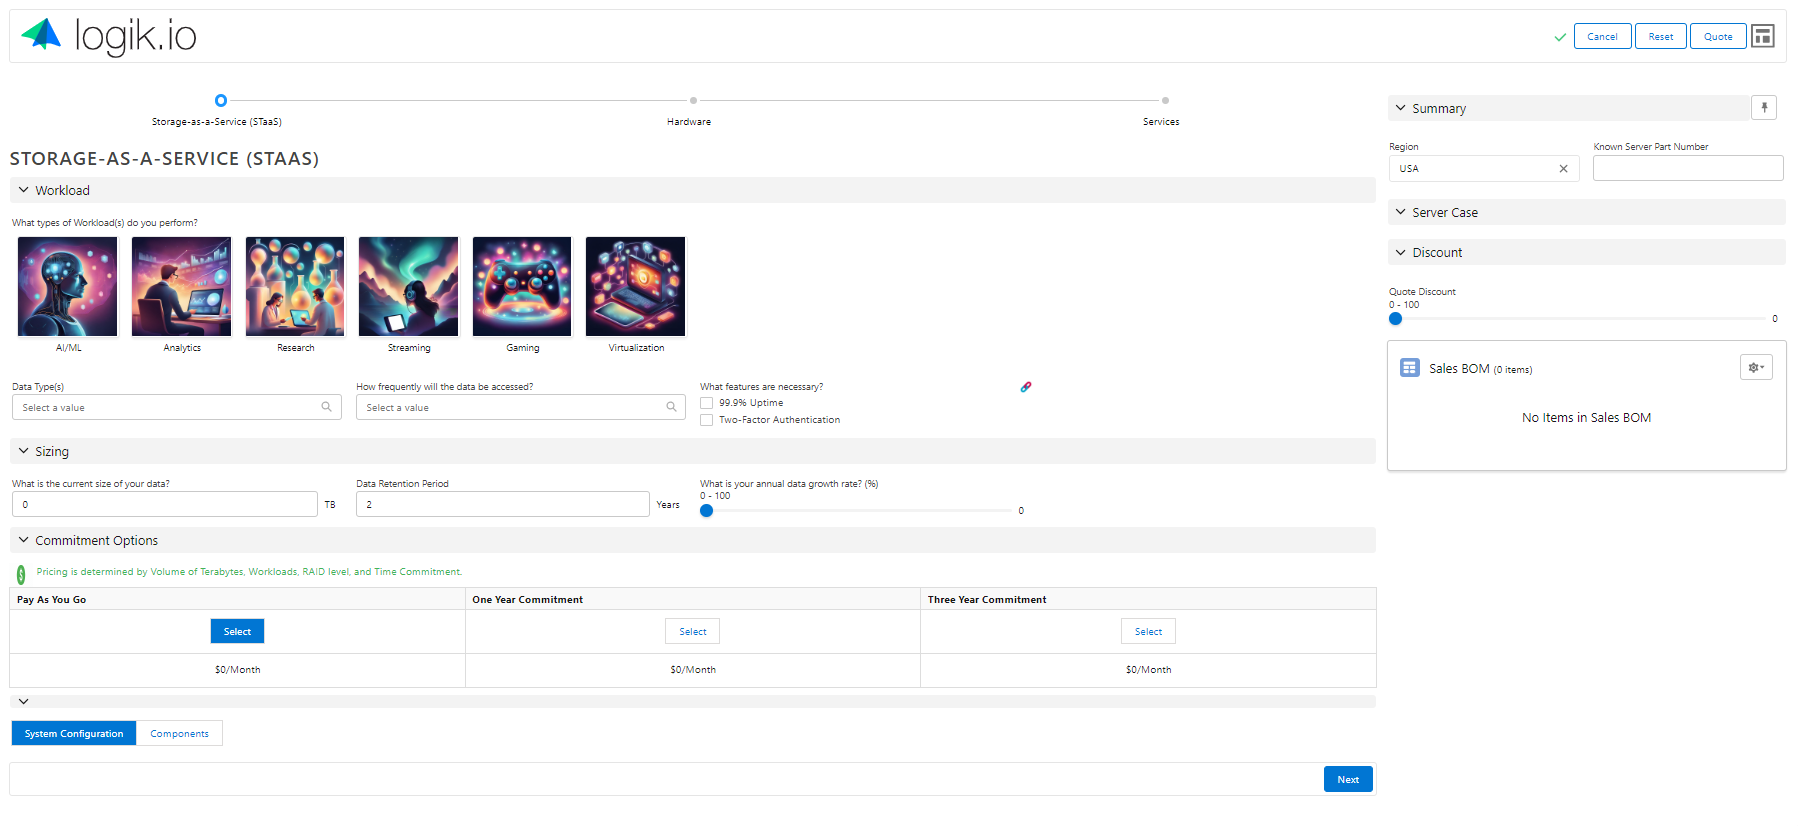
Task: Click the link icon near features
Action: (x=1025, y=387)
